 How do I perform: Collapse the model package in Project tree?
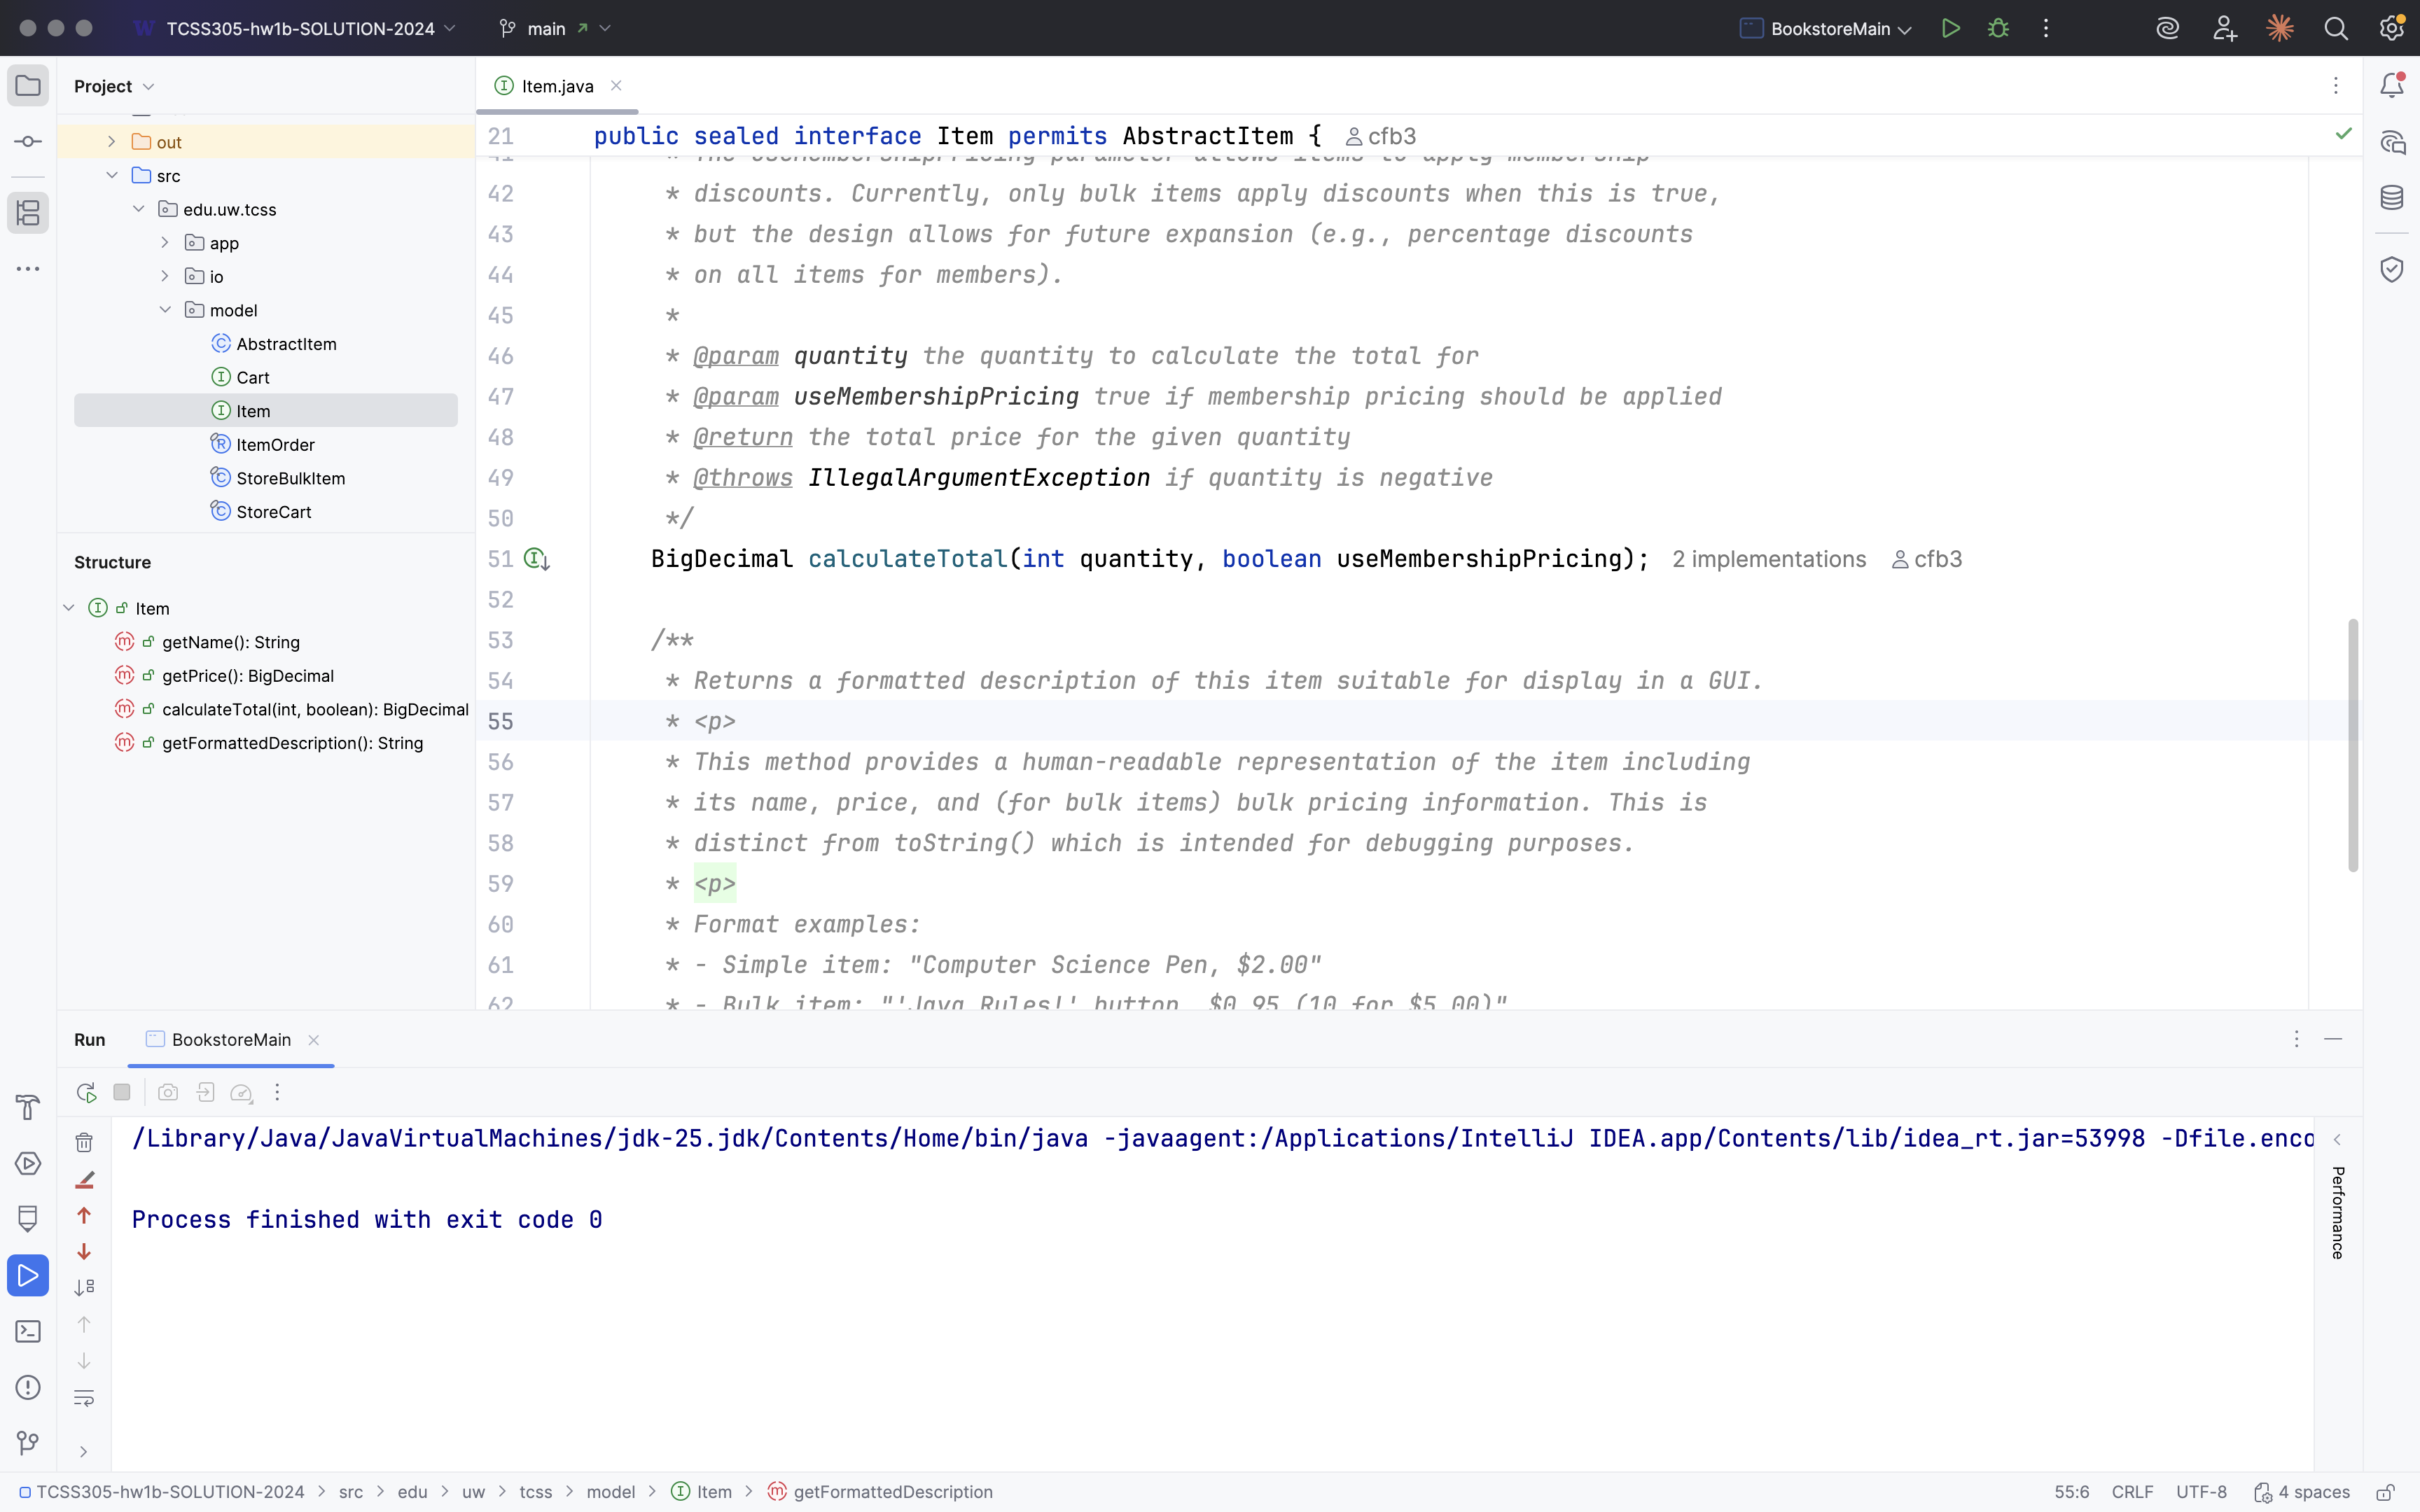(x=165, y=310)
